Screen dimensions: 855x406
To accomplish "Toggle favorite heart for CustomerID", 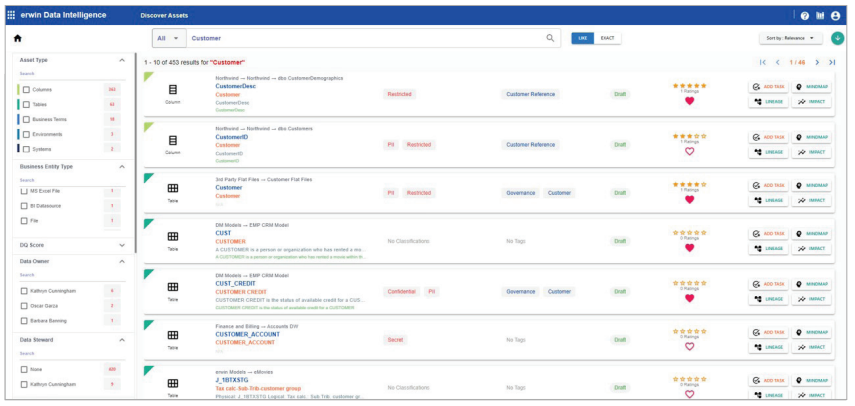I will [689, 151].
